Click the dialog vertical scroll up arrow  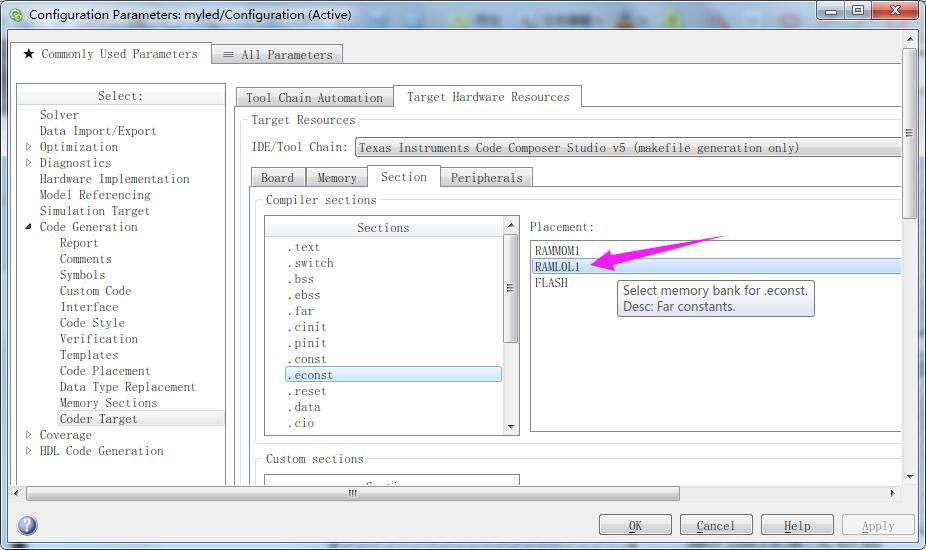click(x=909, y=39)
